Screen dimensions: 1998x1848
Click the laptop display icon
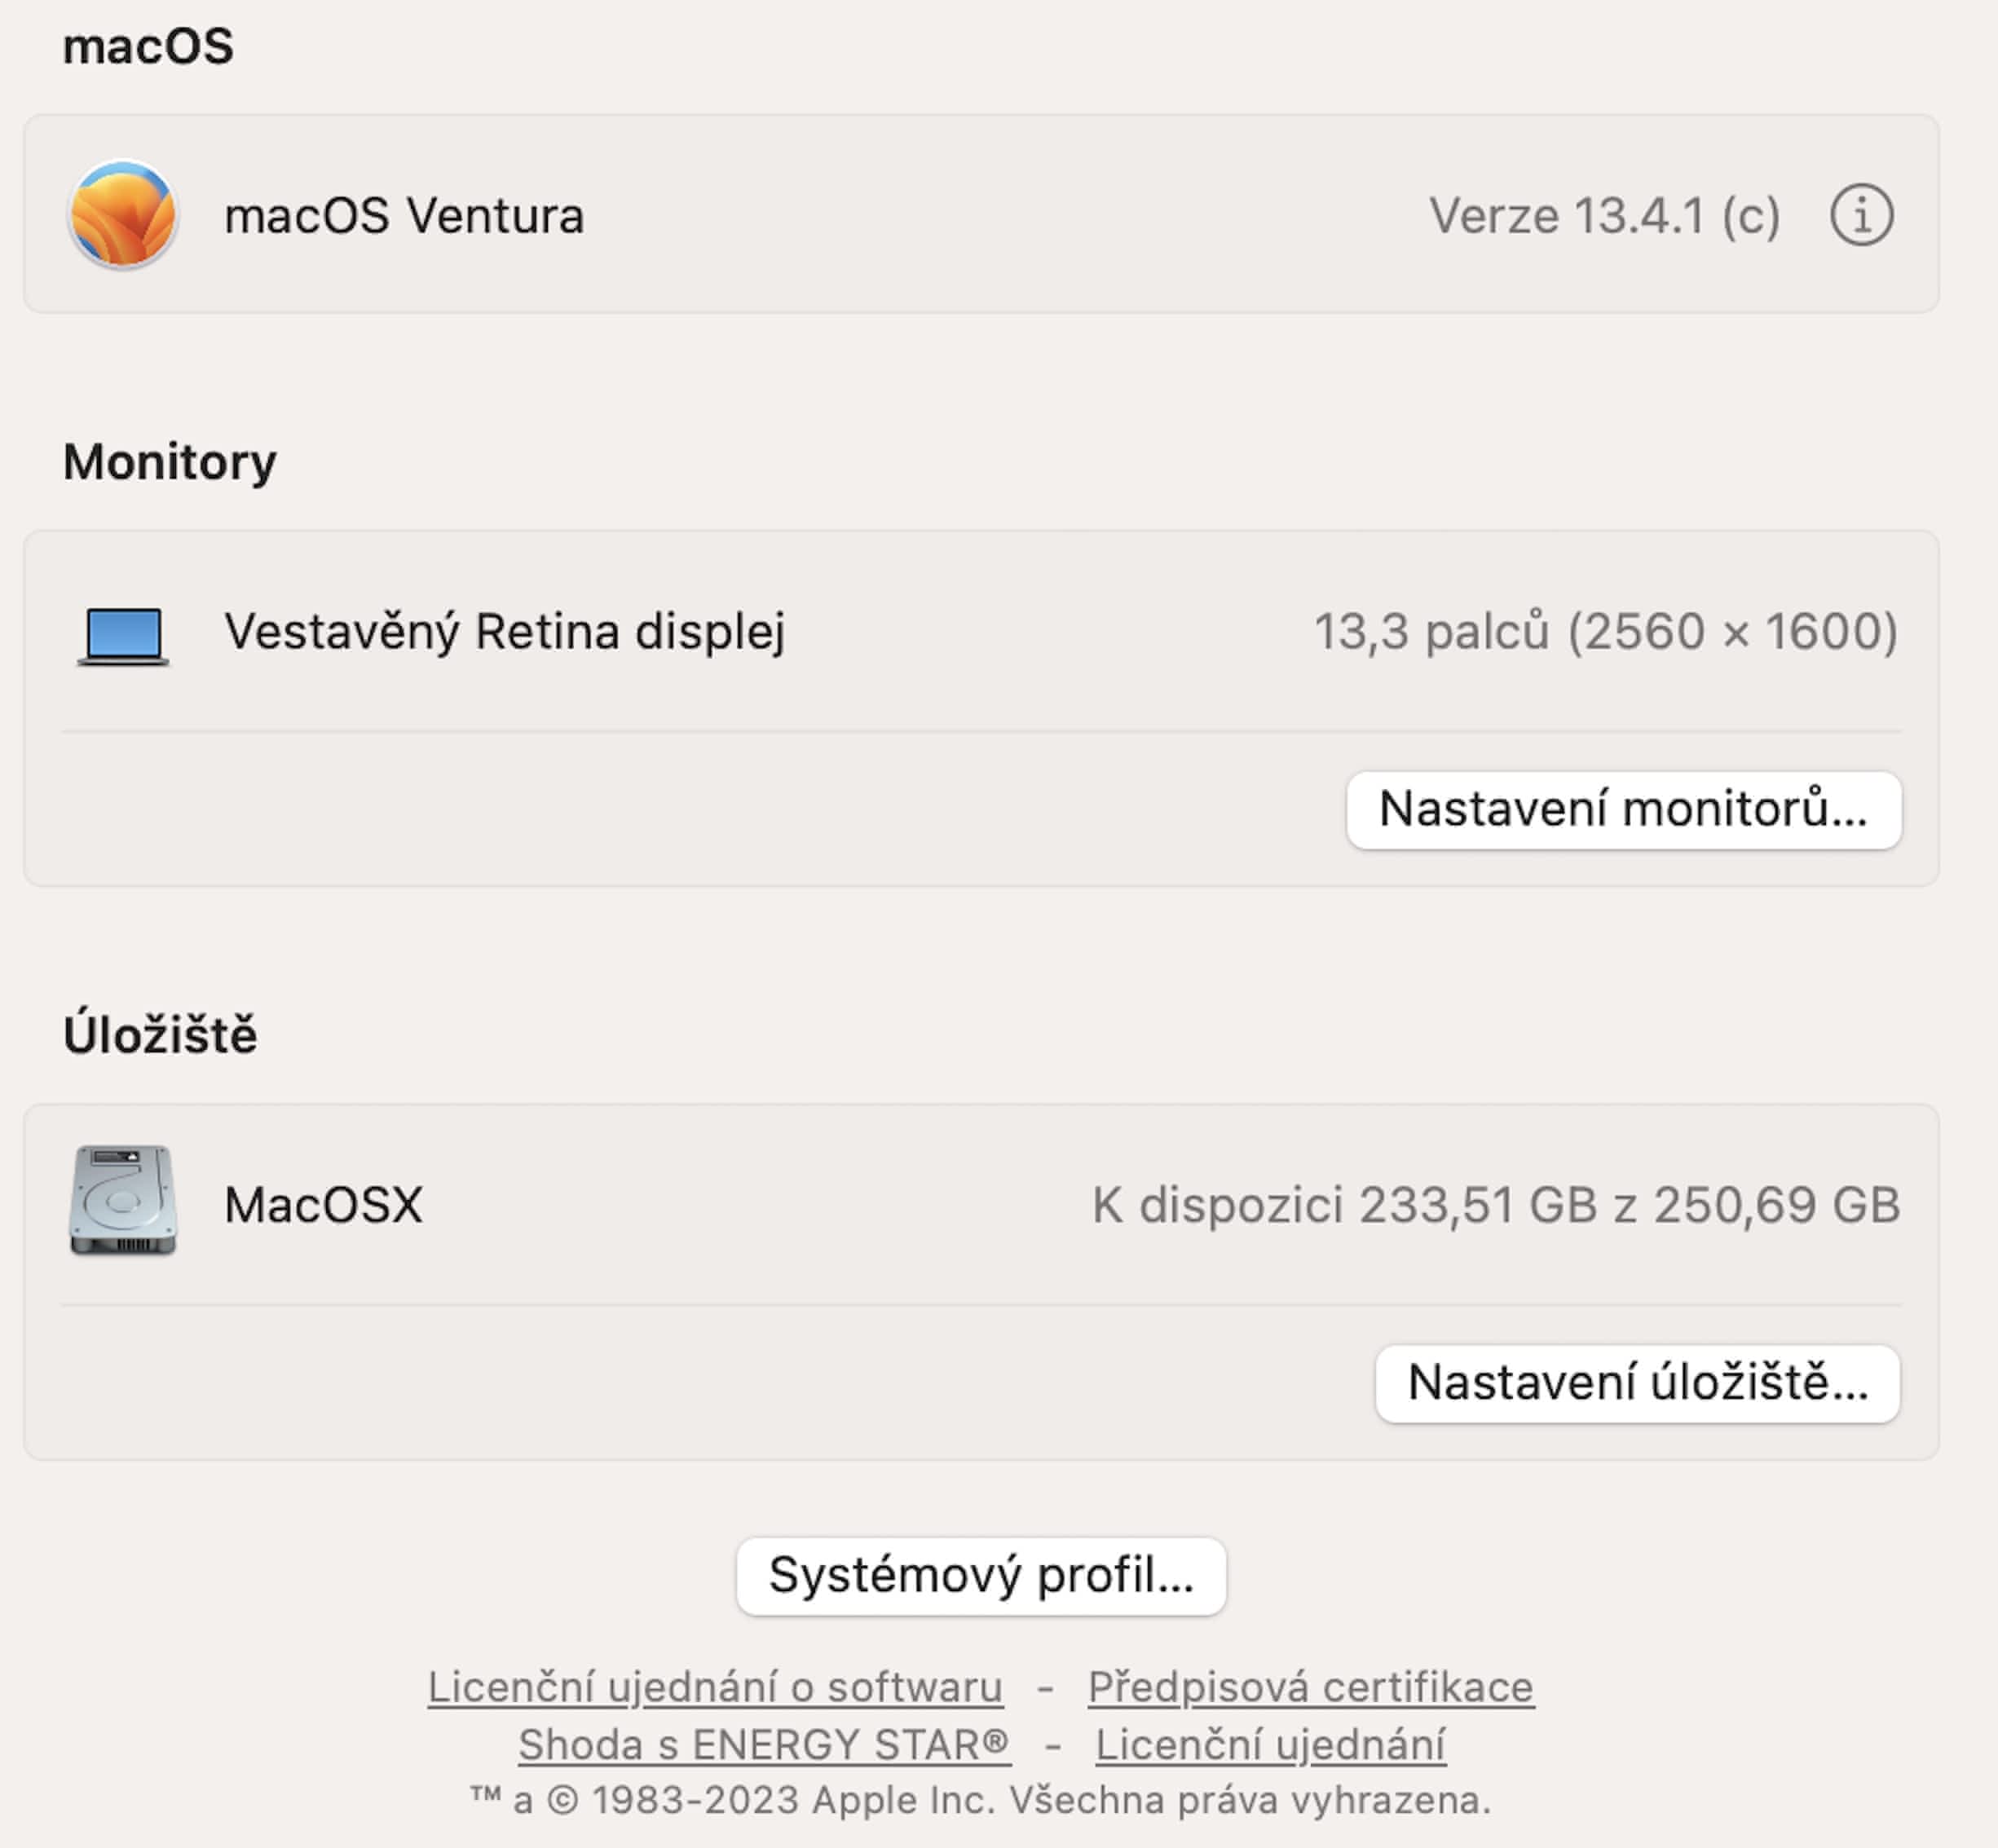123,634
